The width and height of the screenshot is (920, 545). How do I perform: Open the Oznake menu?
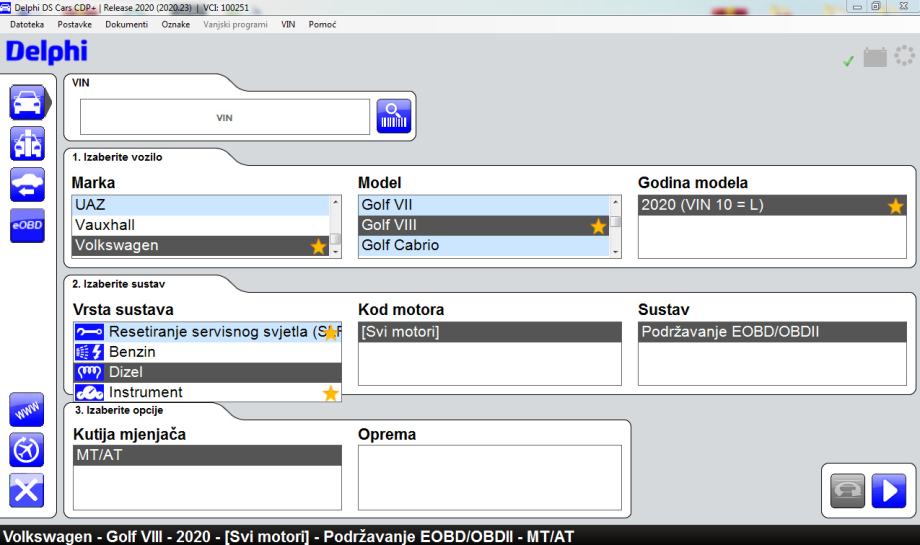[x=175, y=25]
